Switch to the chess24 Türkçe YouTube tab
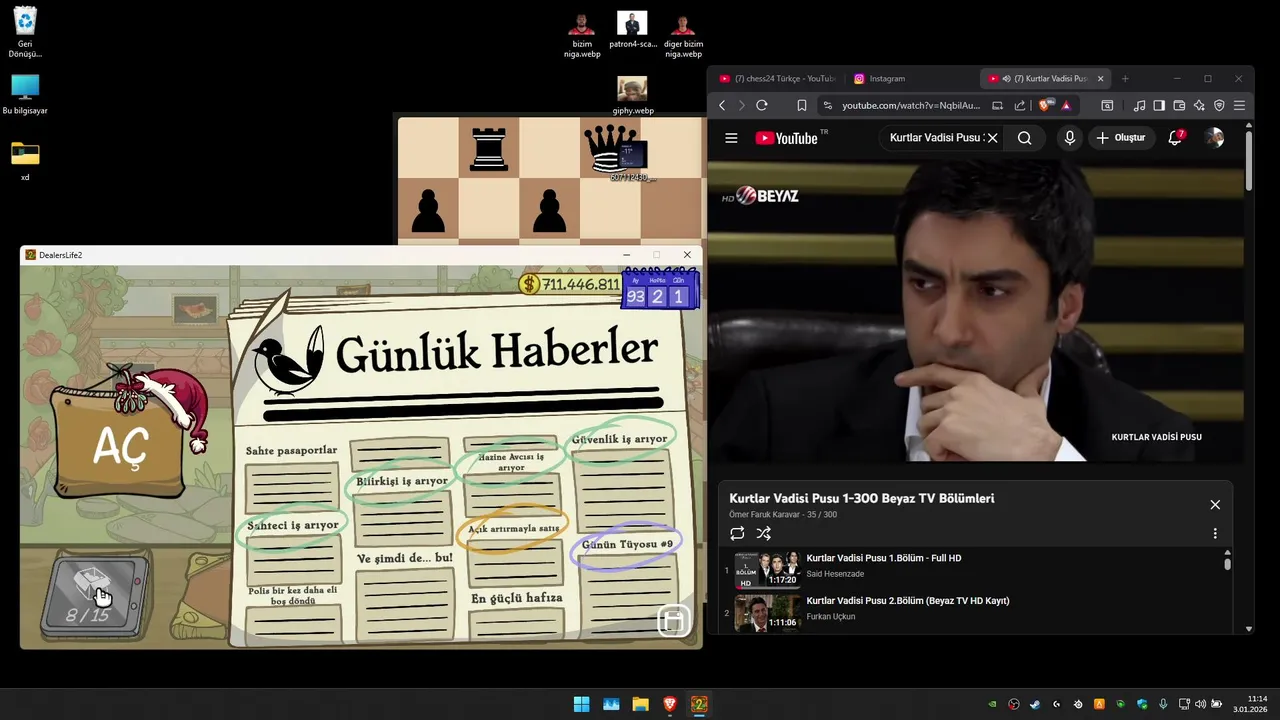 (x=776, y=78)
